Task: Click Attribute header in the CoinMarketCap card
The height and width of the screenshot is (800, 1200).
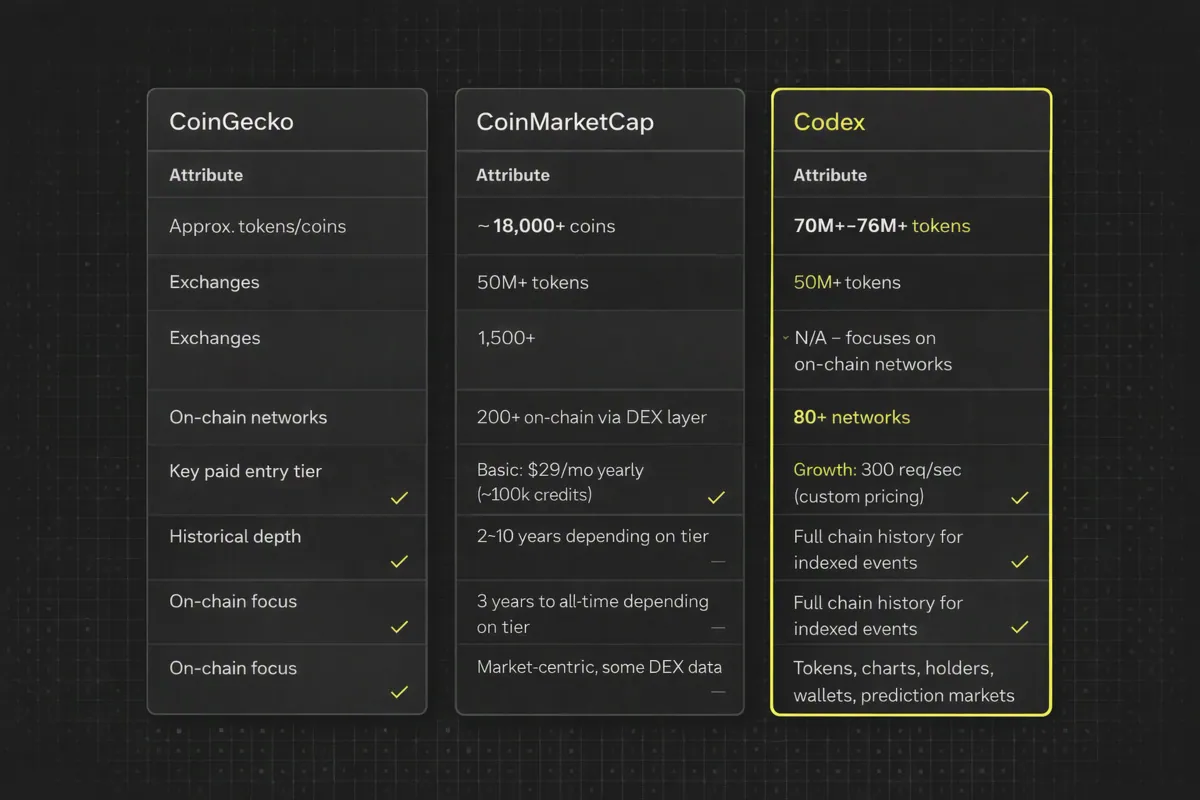Action: (513, 175)
